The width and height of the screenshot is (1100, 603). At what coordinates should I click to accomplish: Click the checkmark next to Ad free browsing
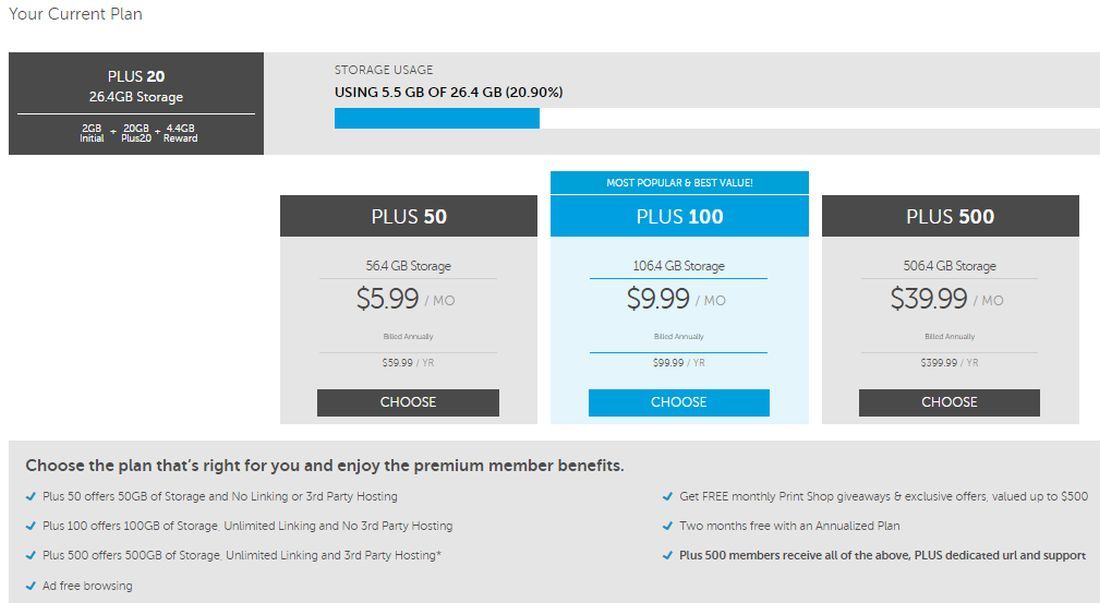pyautogui.click(x=31, y=586)
